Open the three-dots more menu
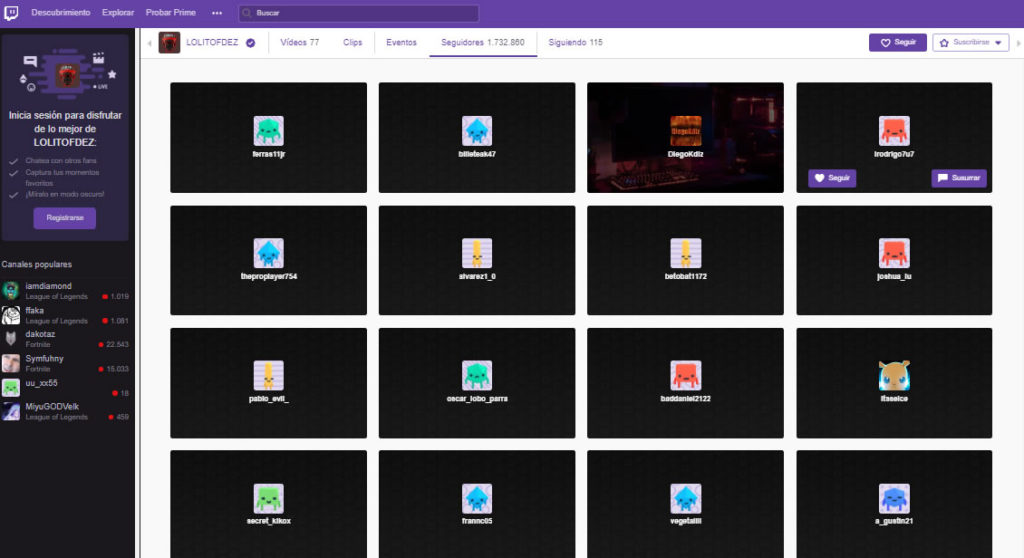 coord(216,13)
